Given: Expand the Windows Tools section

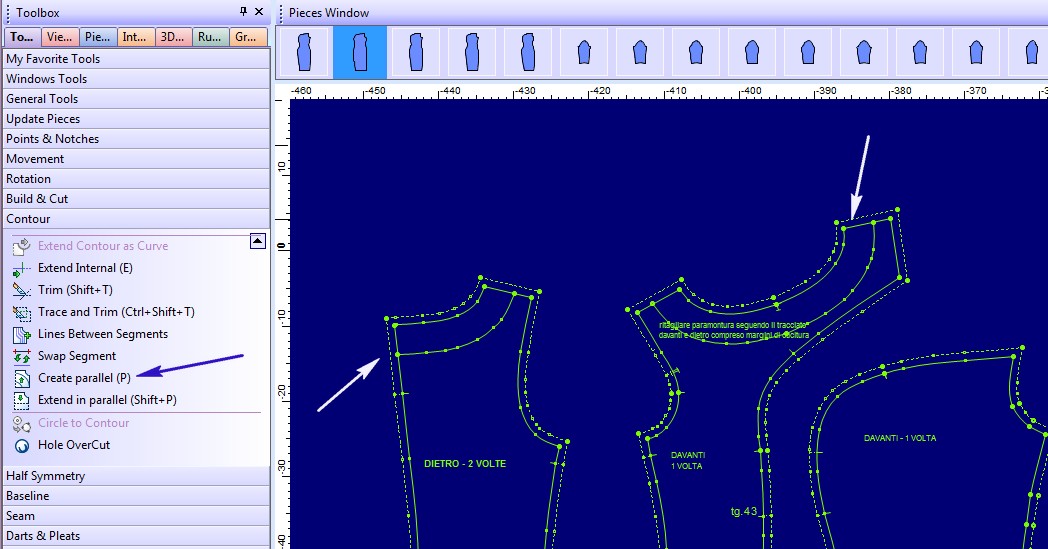Looking at the screenshot, I should pyautogui.click(x=136, y=79).
